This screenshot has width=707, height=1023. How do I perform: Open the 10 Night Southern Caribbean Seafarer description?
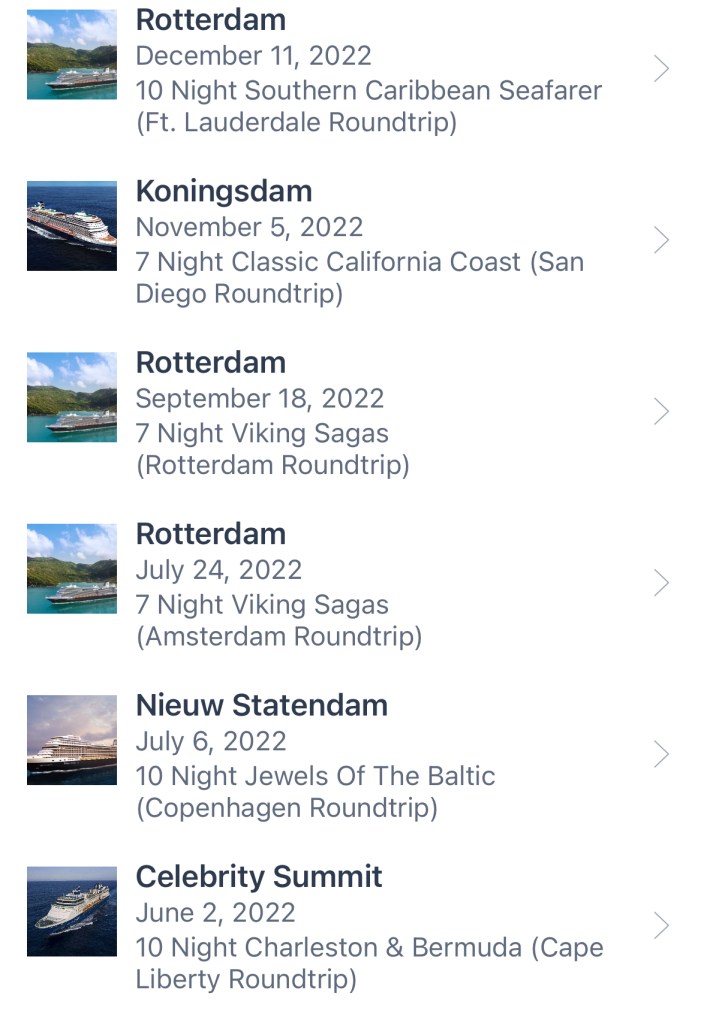coord(368,106)
